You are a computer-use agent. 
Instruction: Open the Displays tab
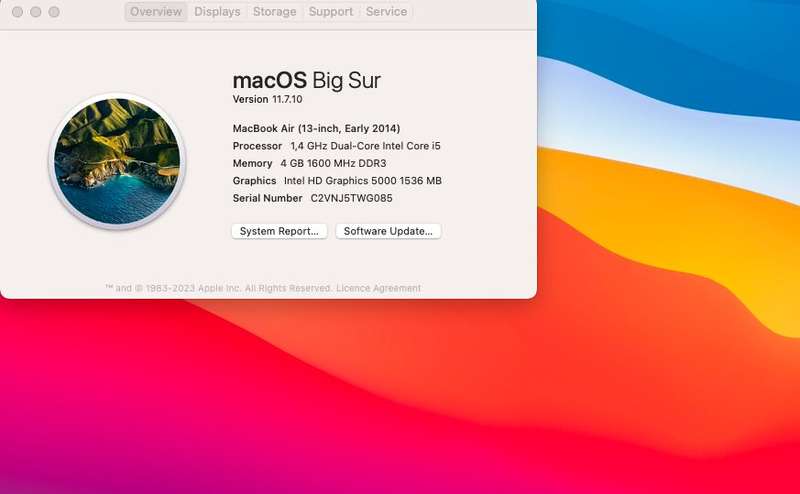(217, 12)
